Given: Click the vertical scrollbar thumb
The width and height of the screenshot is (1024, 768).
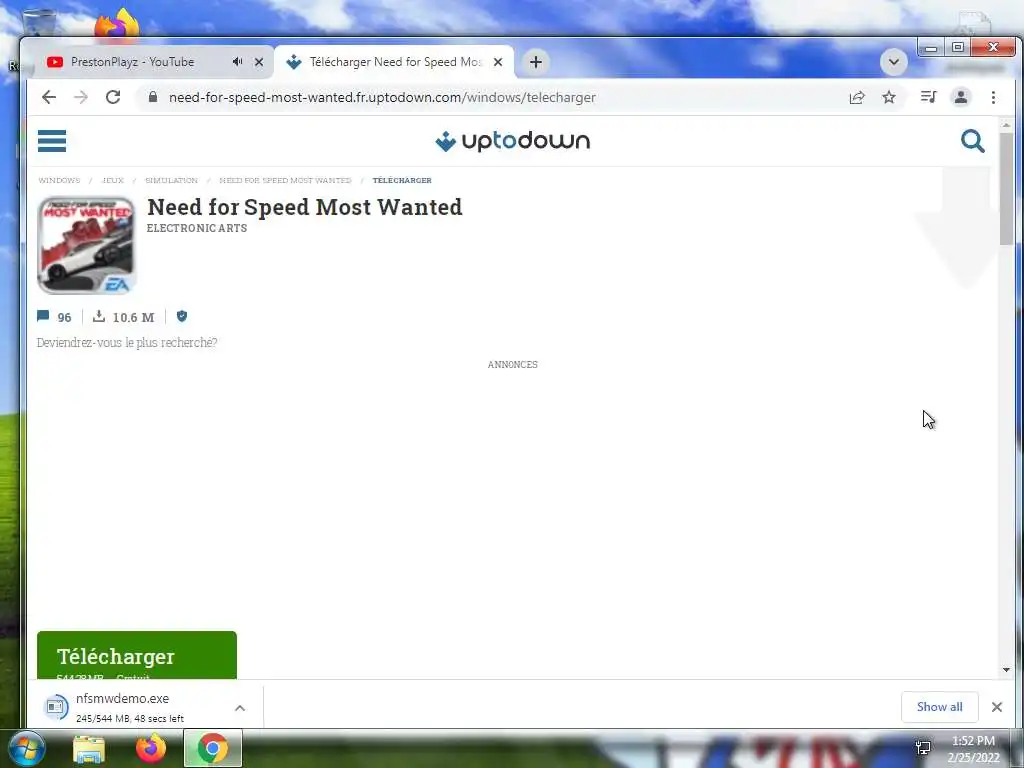Looking at the screenshot, I should (x=1006, y=189).
